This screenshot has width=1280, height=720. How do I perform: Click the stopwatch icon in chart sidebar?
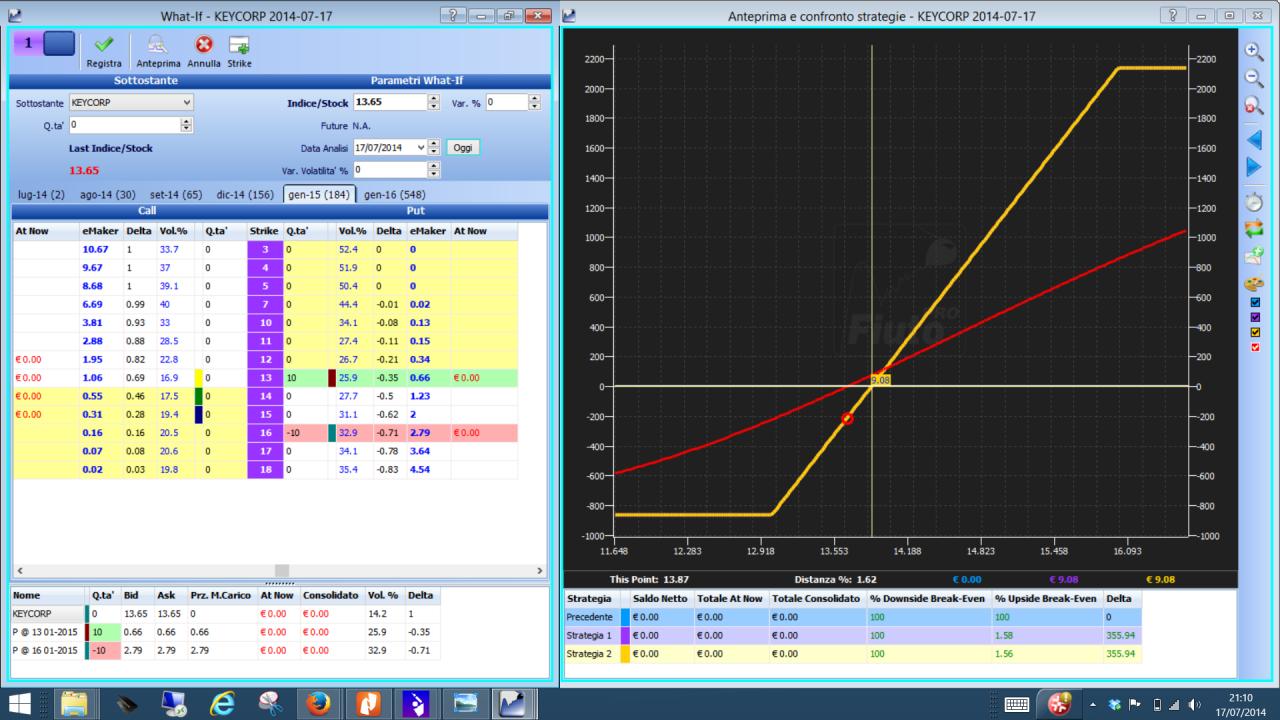[x=1253, y=201]
